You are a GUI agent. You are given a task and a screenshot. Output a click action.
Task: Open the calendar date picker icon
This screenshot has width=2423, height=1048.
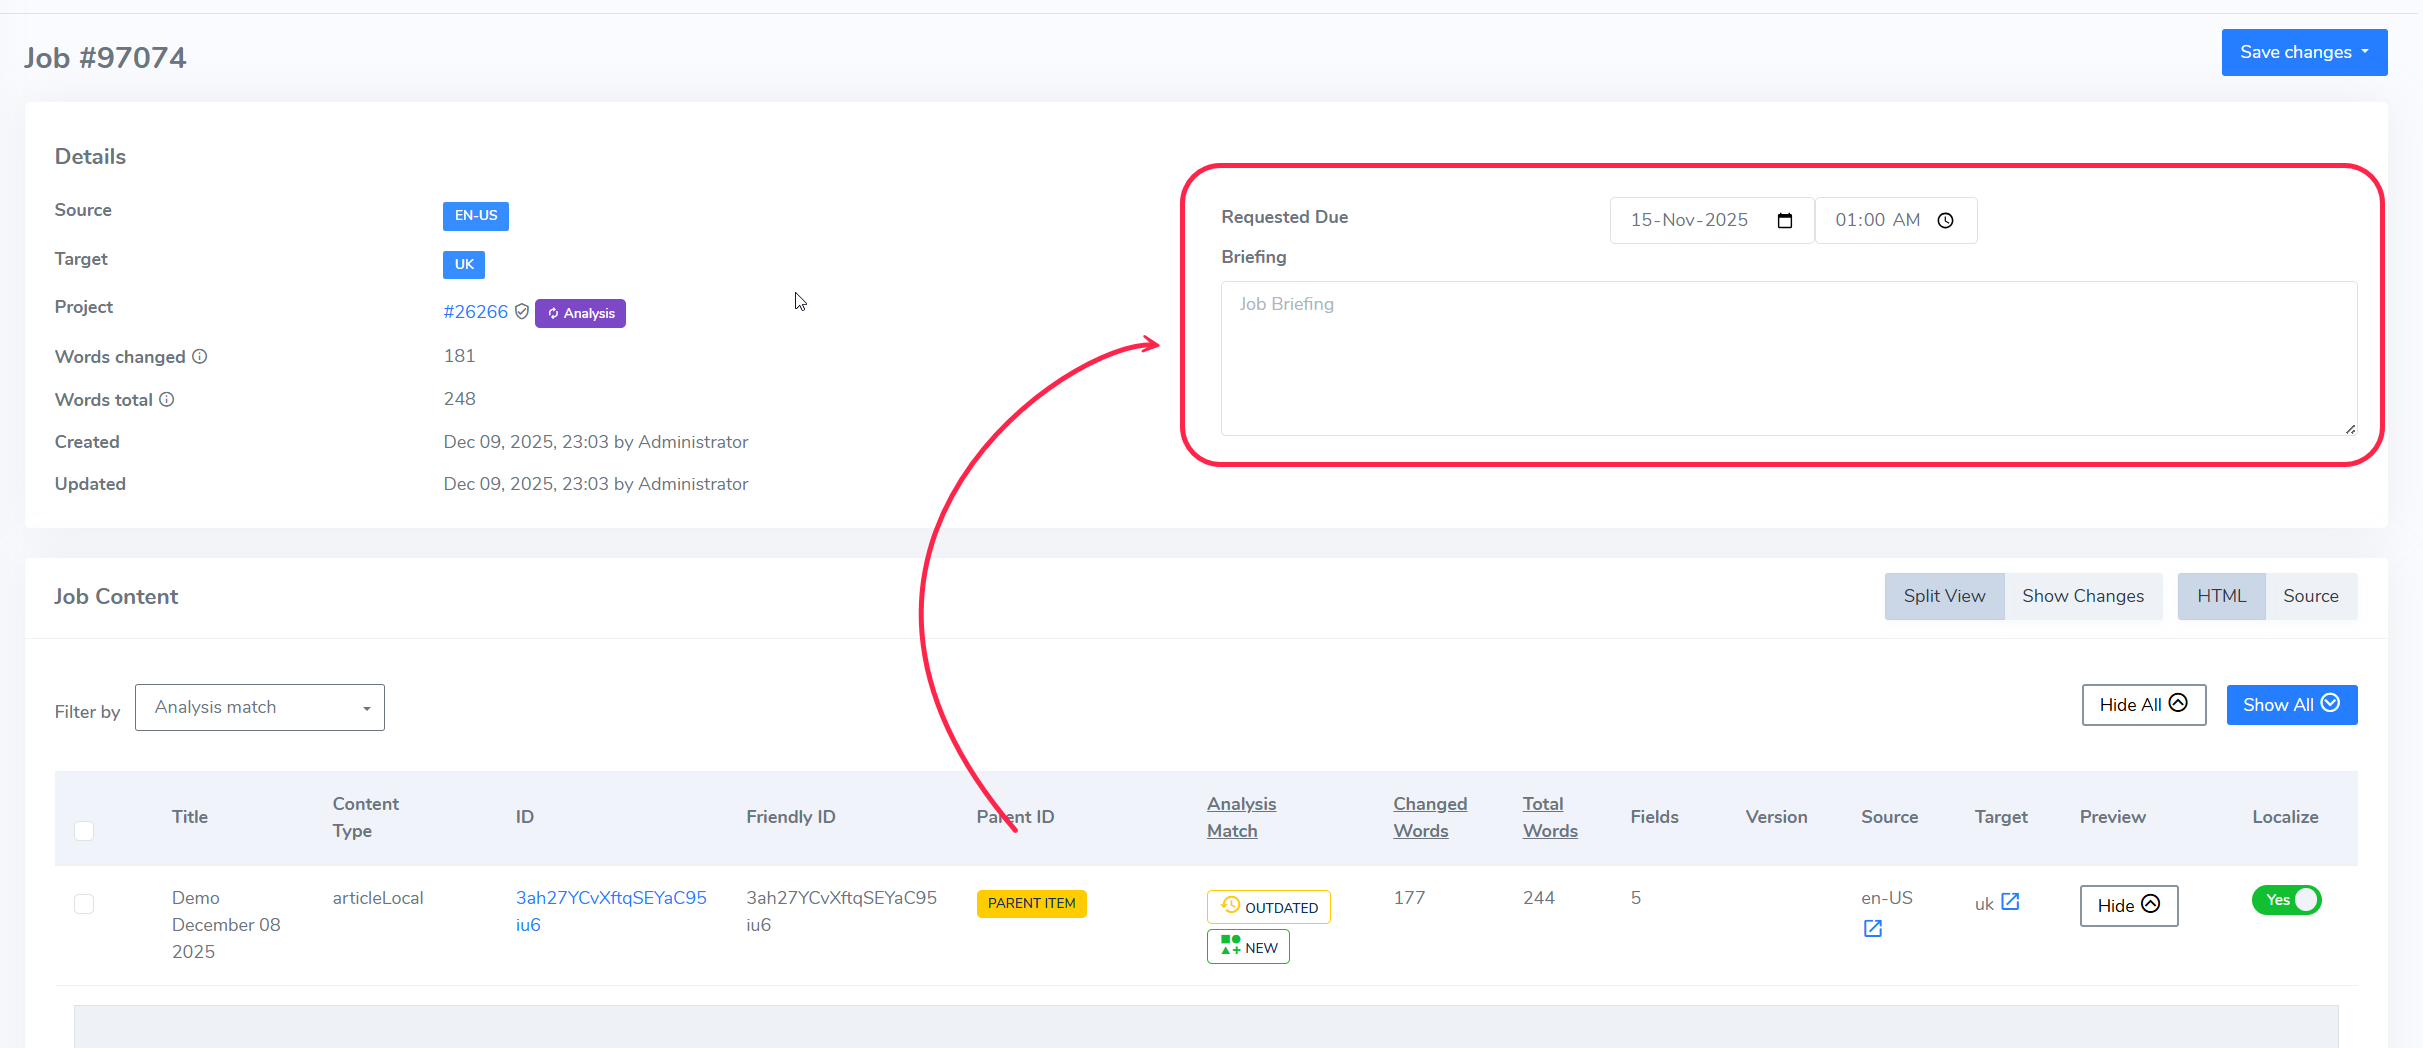coord(1785,220)
